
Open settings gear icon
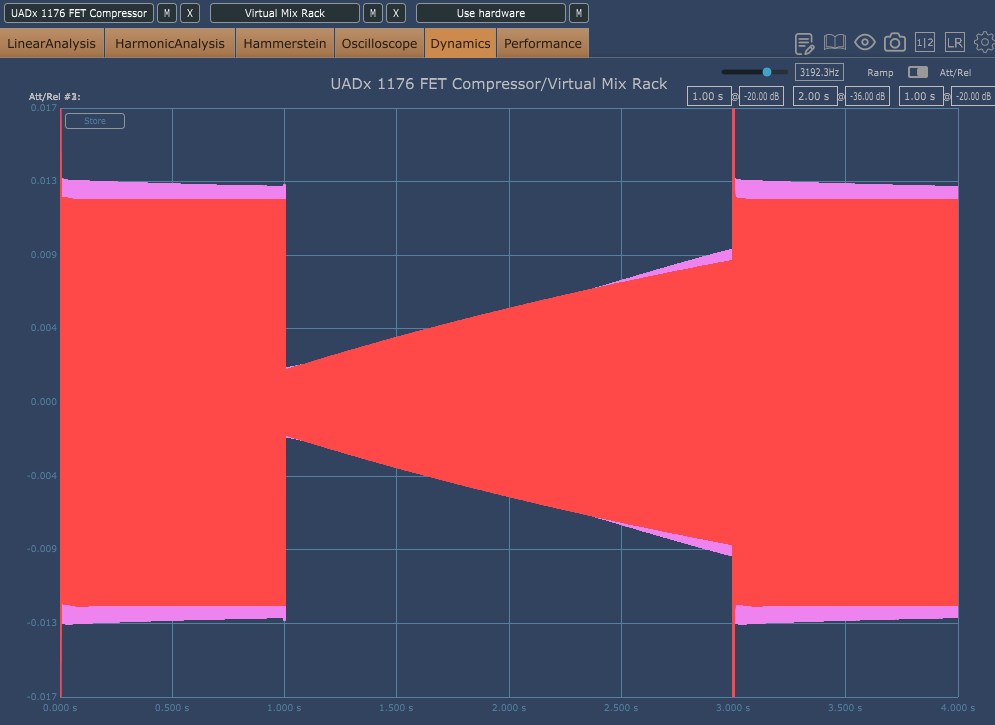coord(984,42)
